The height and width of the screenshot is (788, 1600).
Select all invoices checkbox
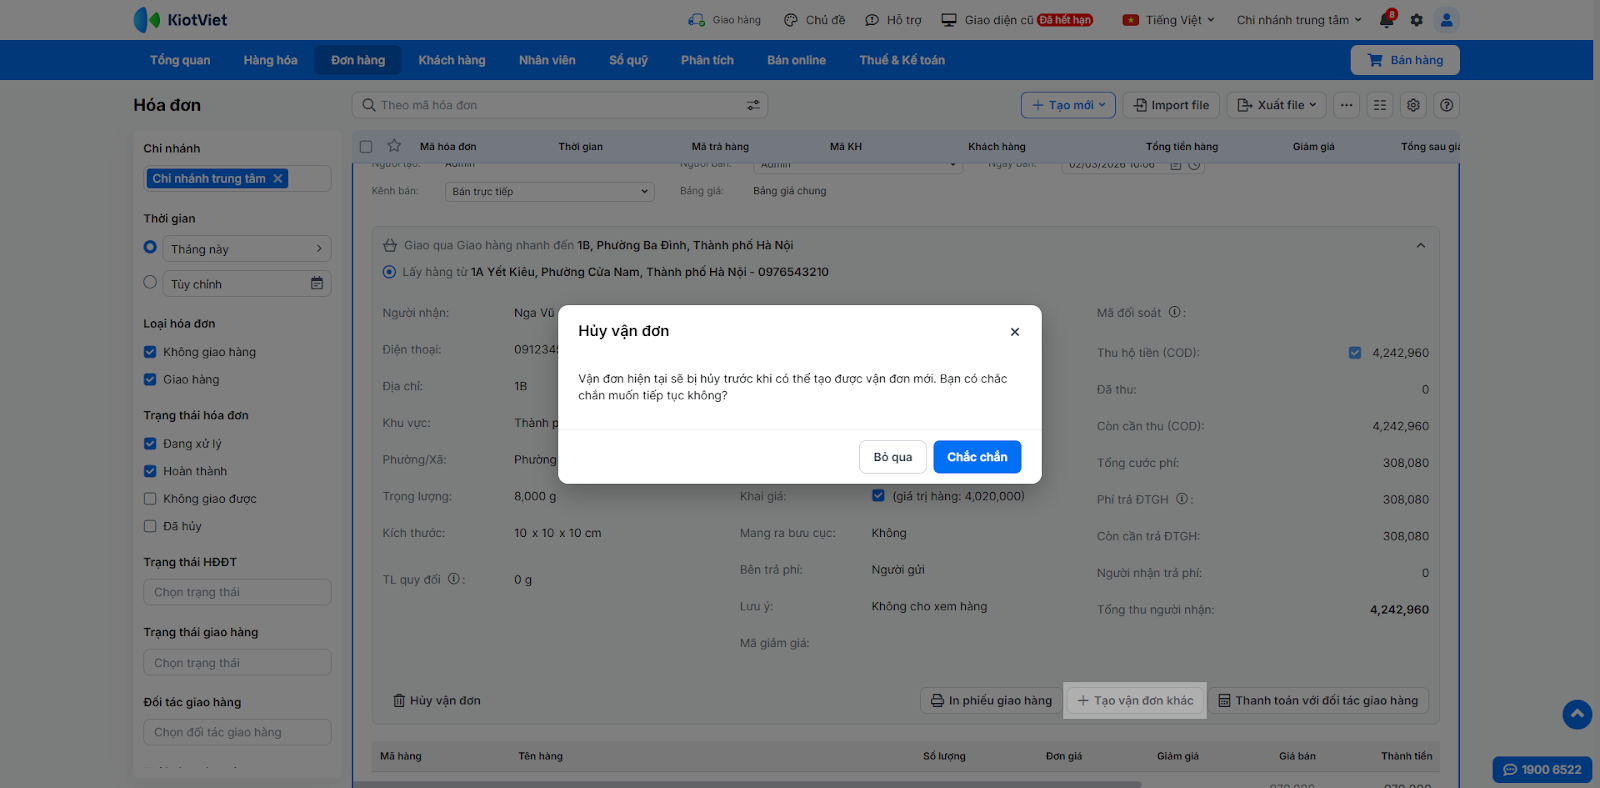366,146
